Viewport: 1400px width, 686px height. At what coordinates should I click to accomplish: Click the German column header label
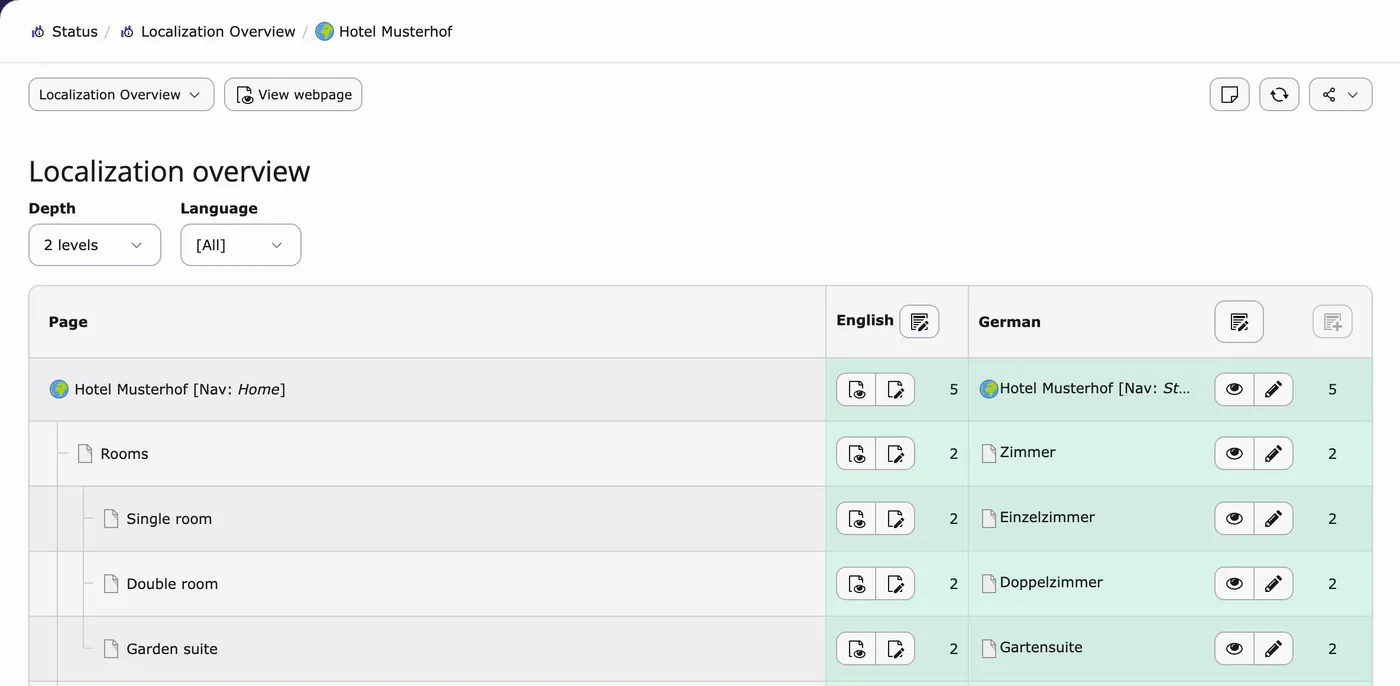tap(1009, 322)
